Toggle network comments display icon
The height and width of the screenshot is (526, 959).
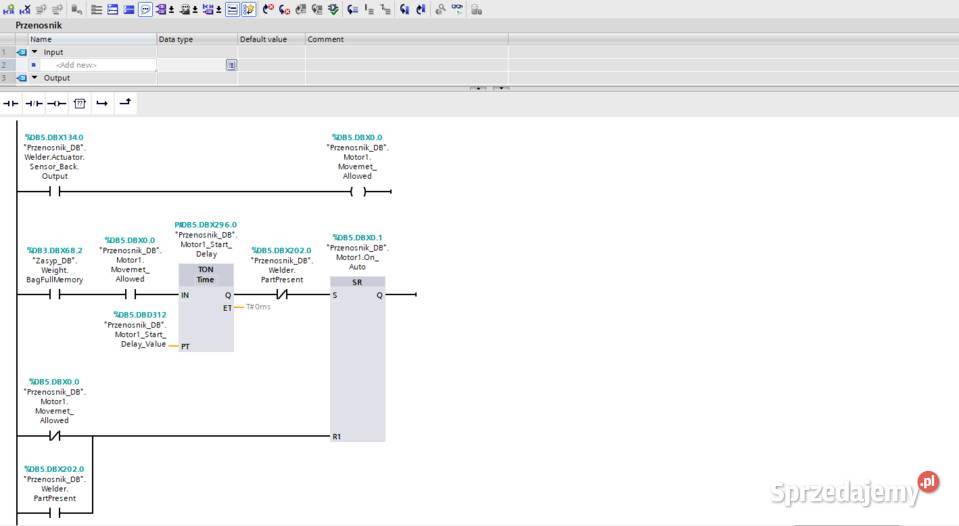pyautogui.click(x=232, y=9)
